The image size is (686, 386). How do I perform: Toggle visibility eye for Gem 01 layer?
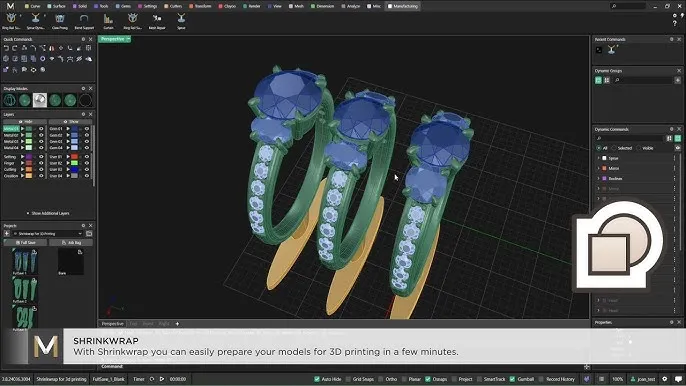click(87, 129)
